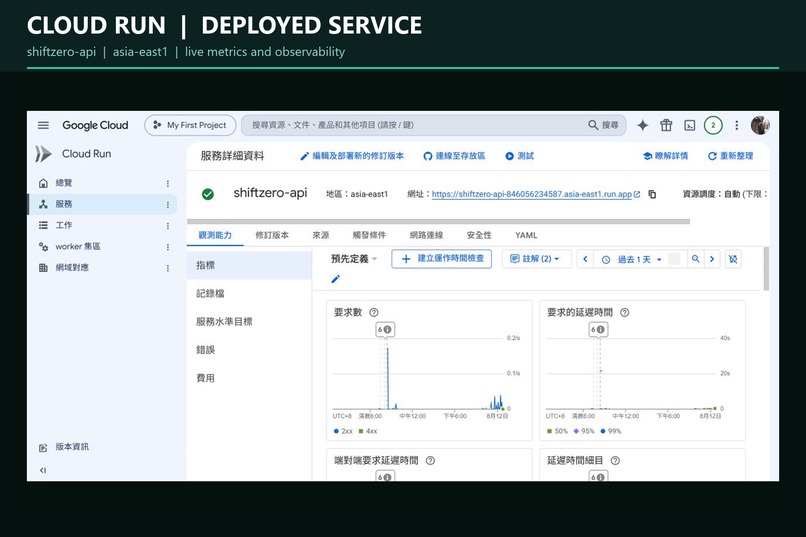This screenshot has width=806, height=537.
Task: Open the shiftzero-api run.app URL
Action: (x=532, y=194)
